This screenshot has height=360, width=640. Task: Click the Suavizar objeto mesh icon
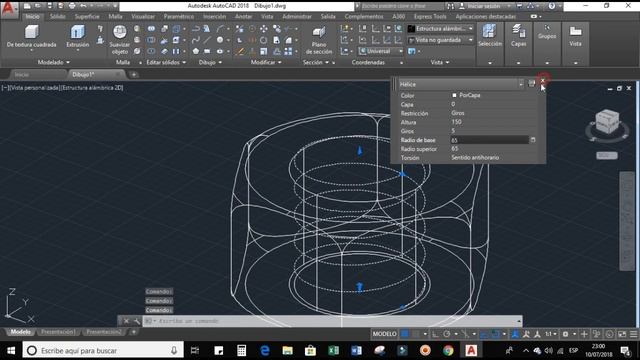point(120,32)
